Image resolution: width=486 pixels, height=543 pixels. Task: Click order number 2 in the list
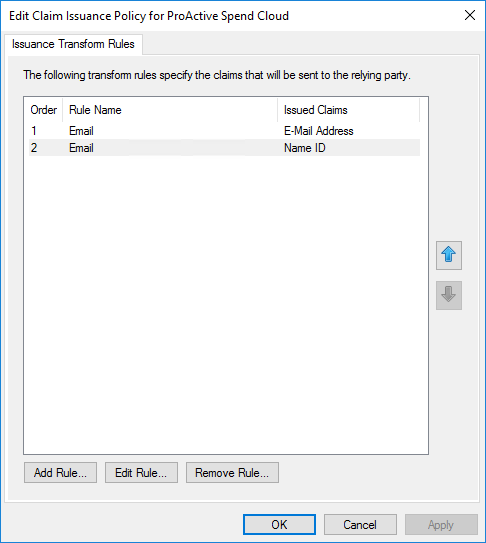pyautogui.click(x=34, y=148)
